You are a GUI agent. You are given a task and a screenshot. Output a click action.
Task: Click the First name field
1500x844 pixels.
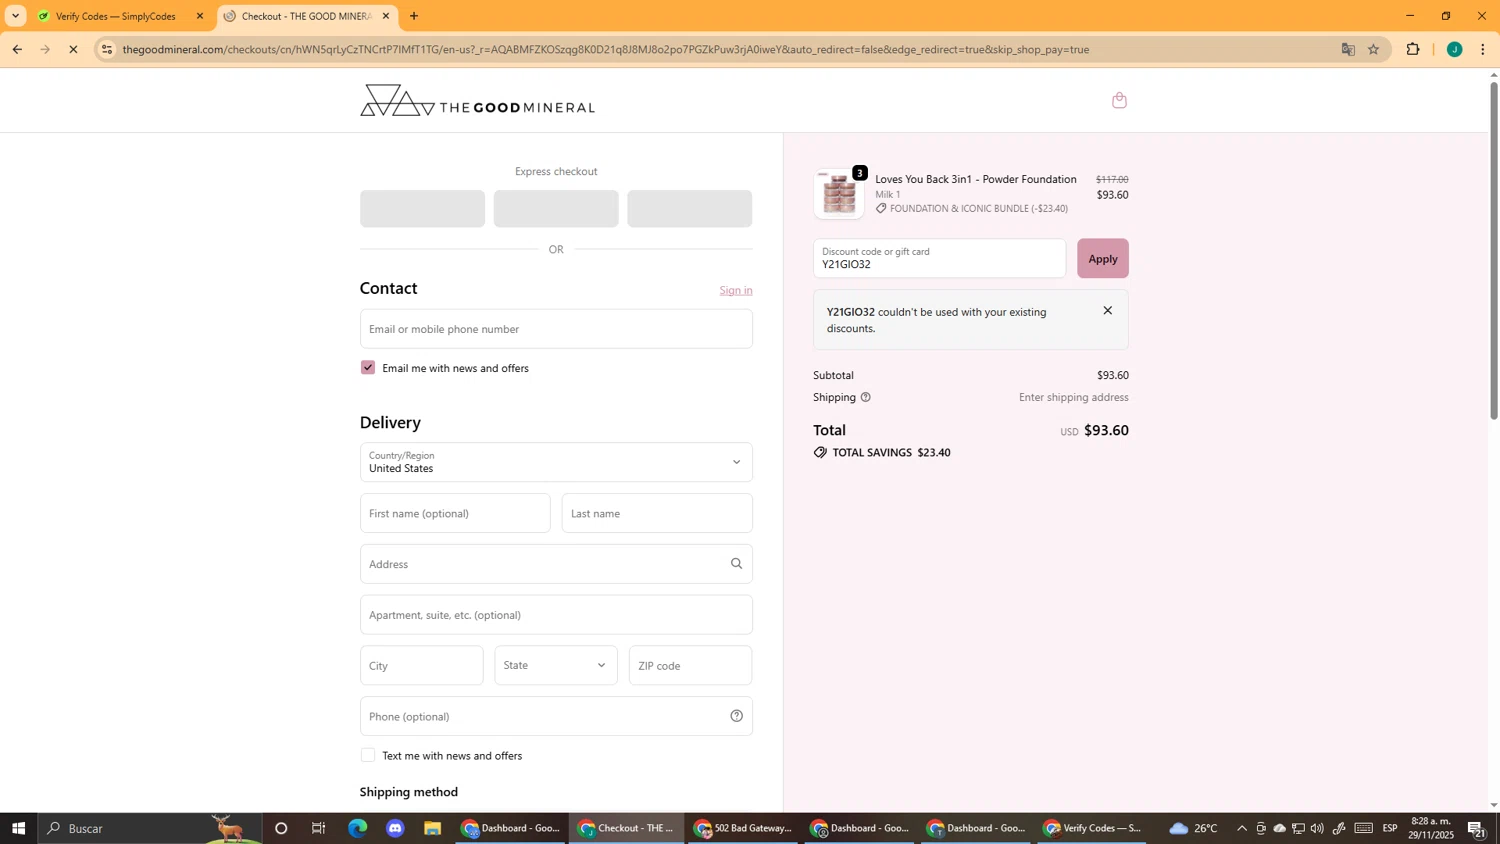pyautogui.click(x=455, y=514)
